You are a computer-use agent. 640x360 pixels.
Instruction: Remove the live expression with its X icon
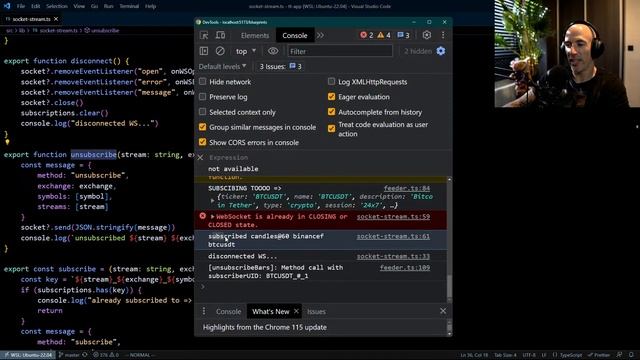[200, 158]
